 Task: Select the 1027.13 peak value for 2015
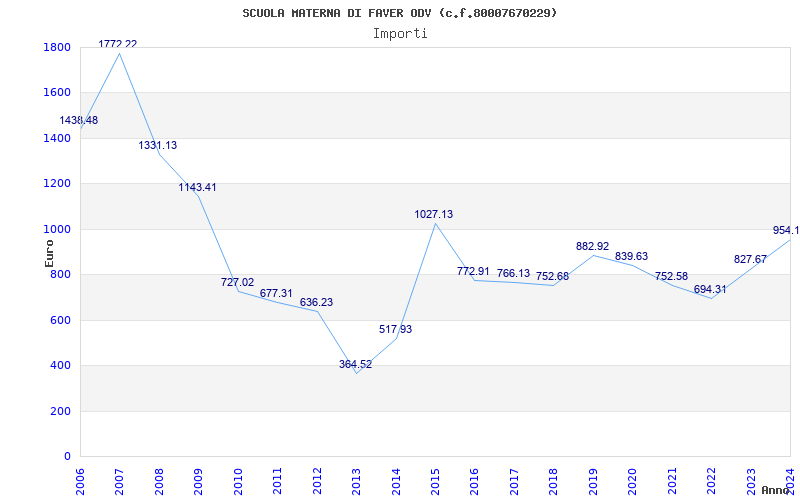point(434,214)
